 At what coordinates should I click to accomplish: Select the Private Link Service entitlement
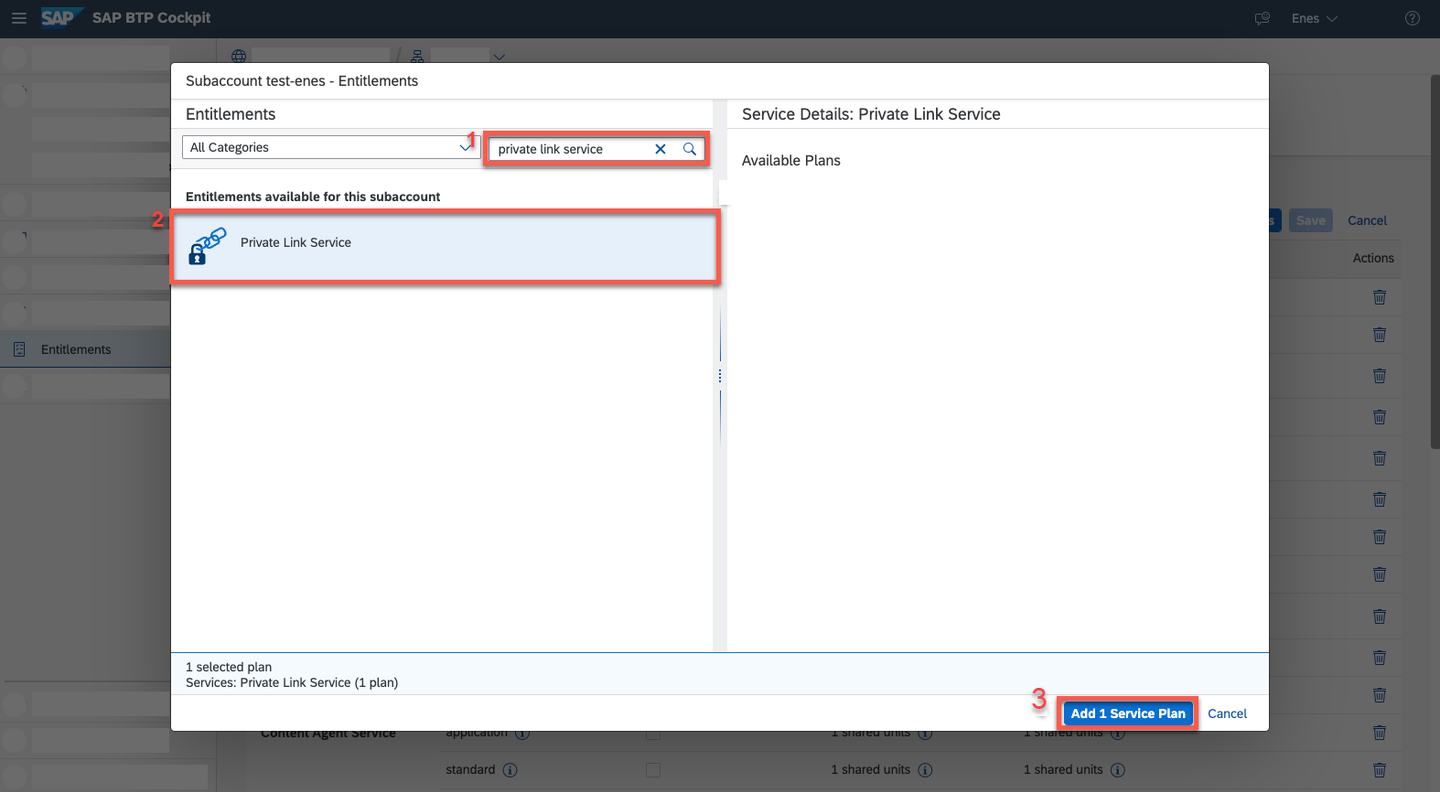[x=445, y=246]
